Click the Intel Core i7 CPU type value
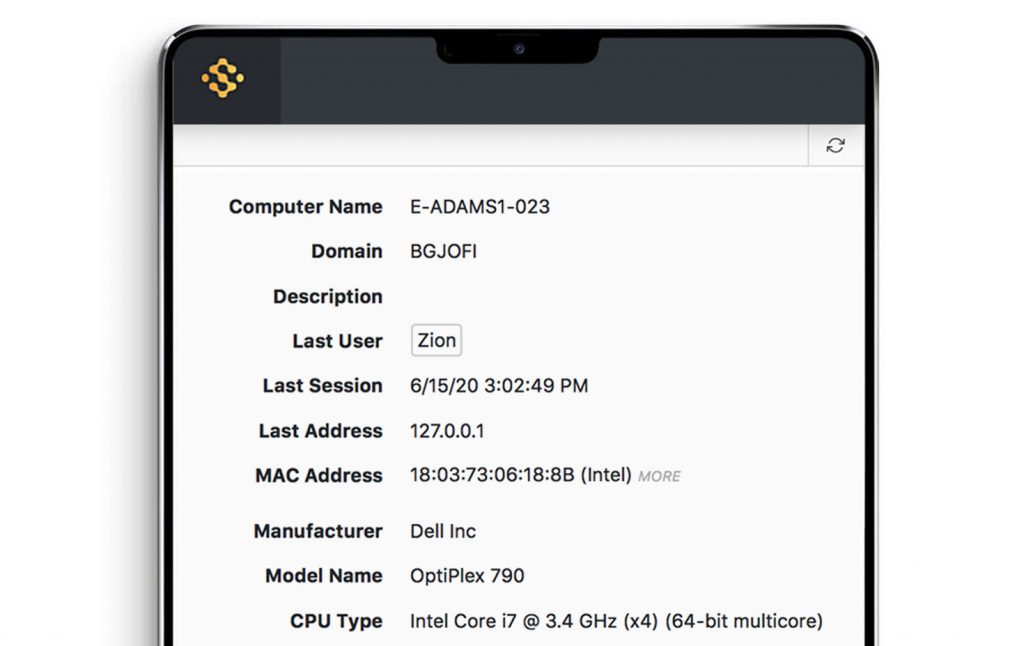Screen dimensions: 1024x646 tap(616, 621)
